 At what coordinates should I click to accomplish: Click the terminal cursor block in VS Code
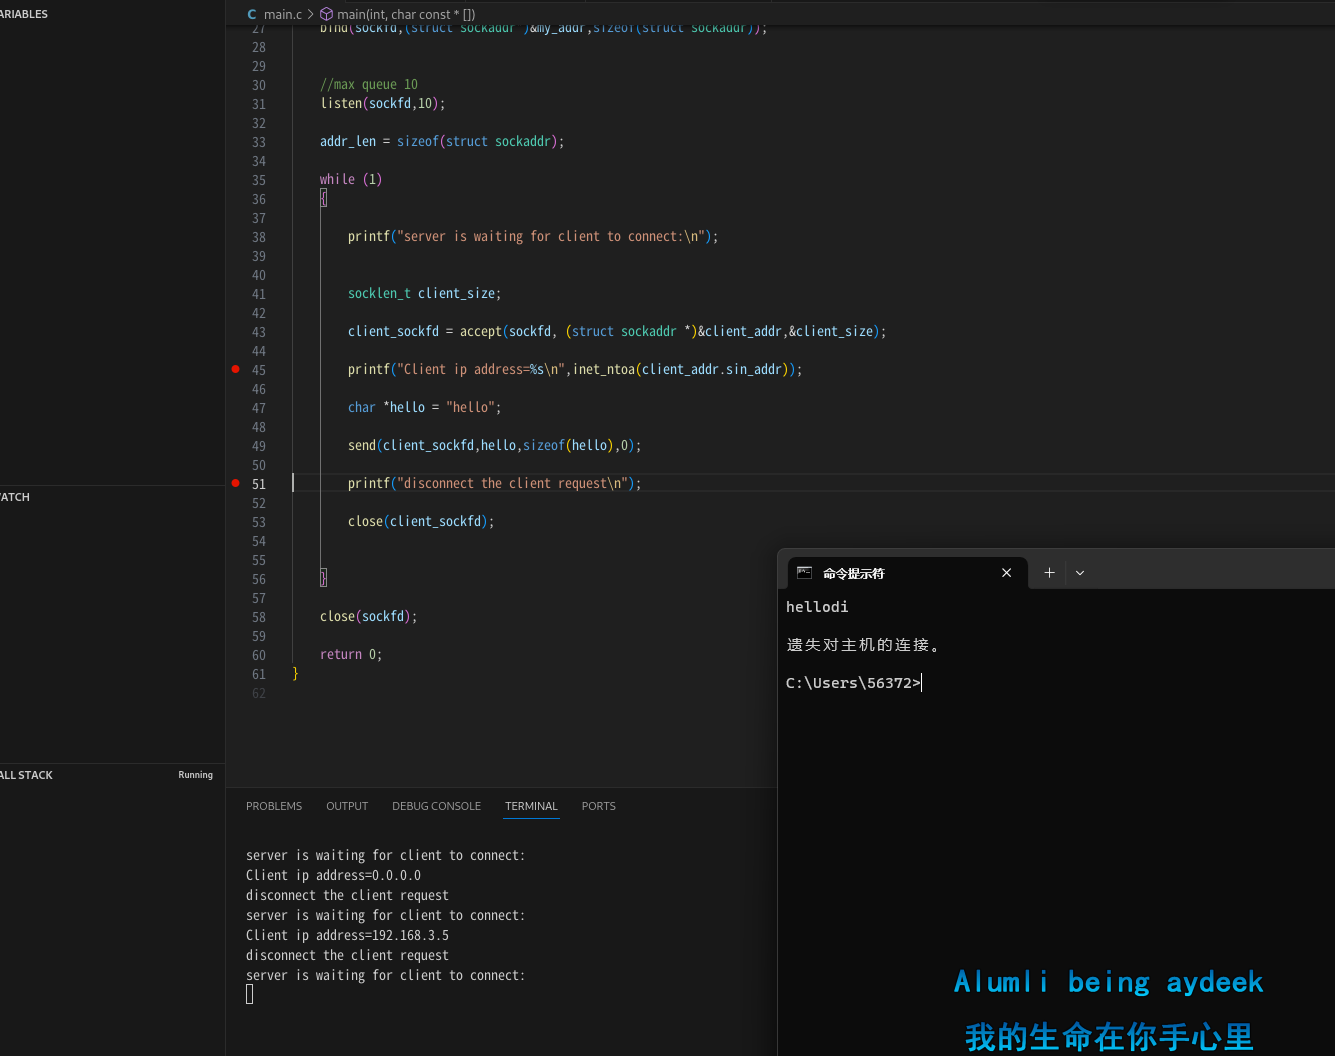point(250,994)
